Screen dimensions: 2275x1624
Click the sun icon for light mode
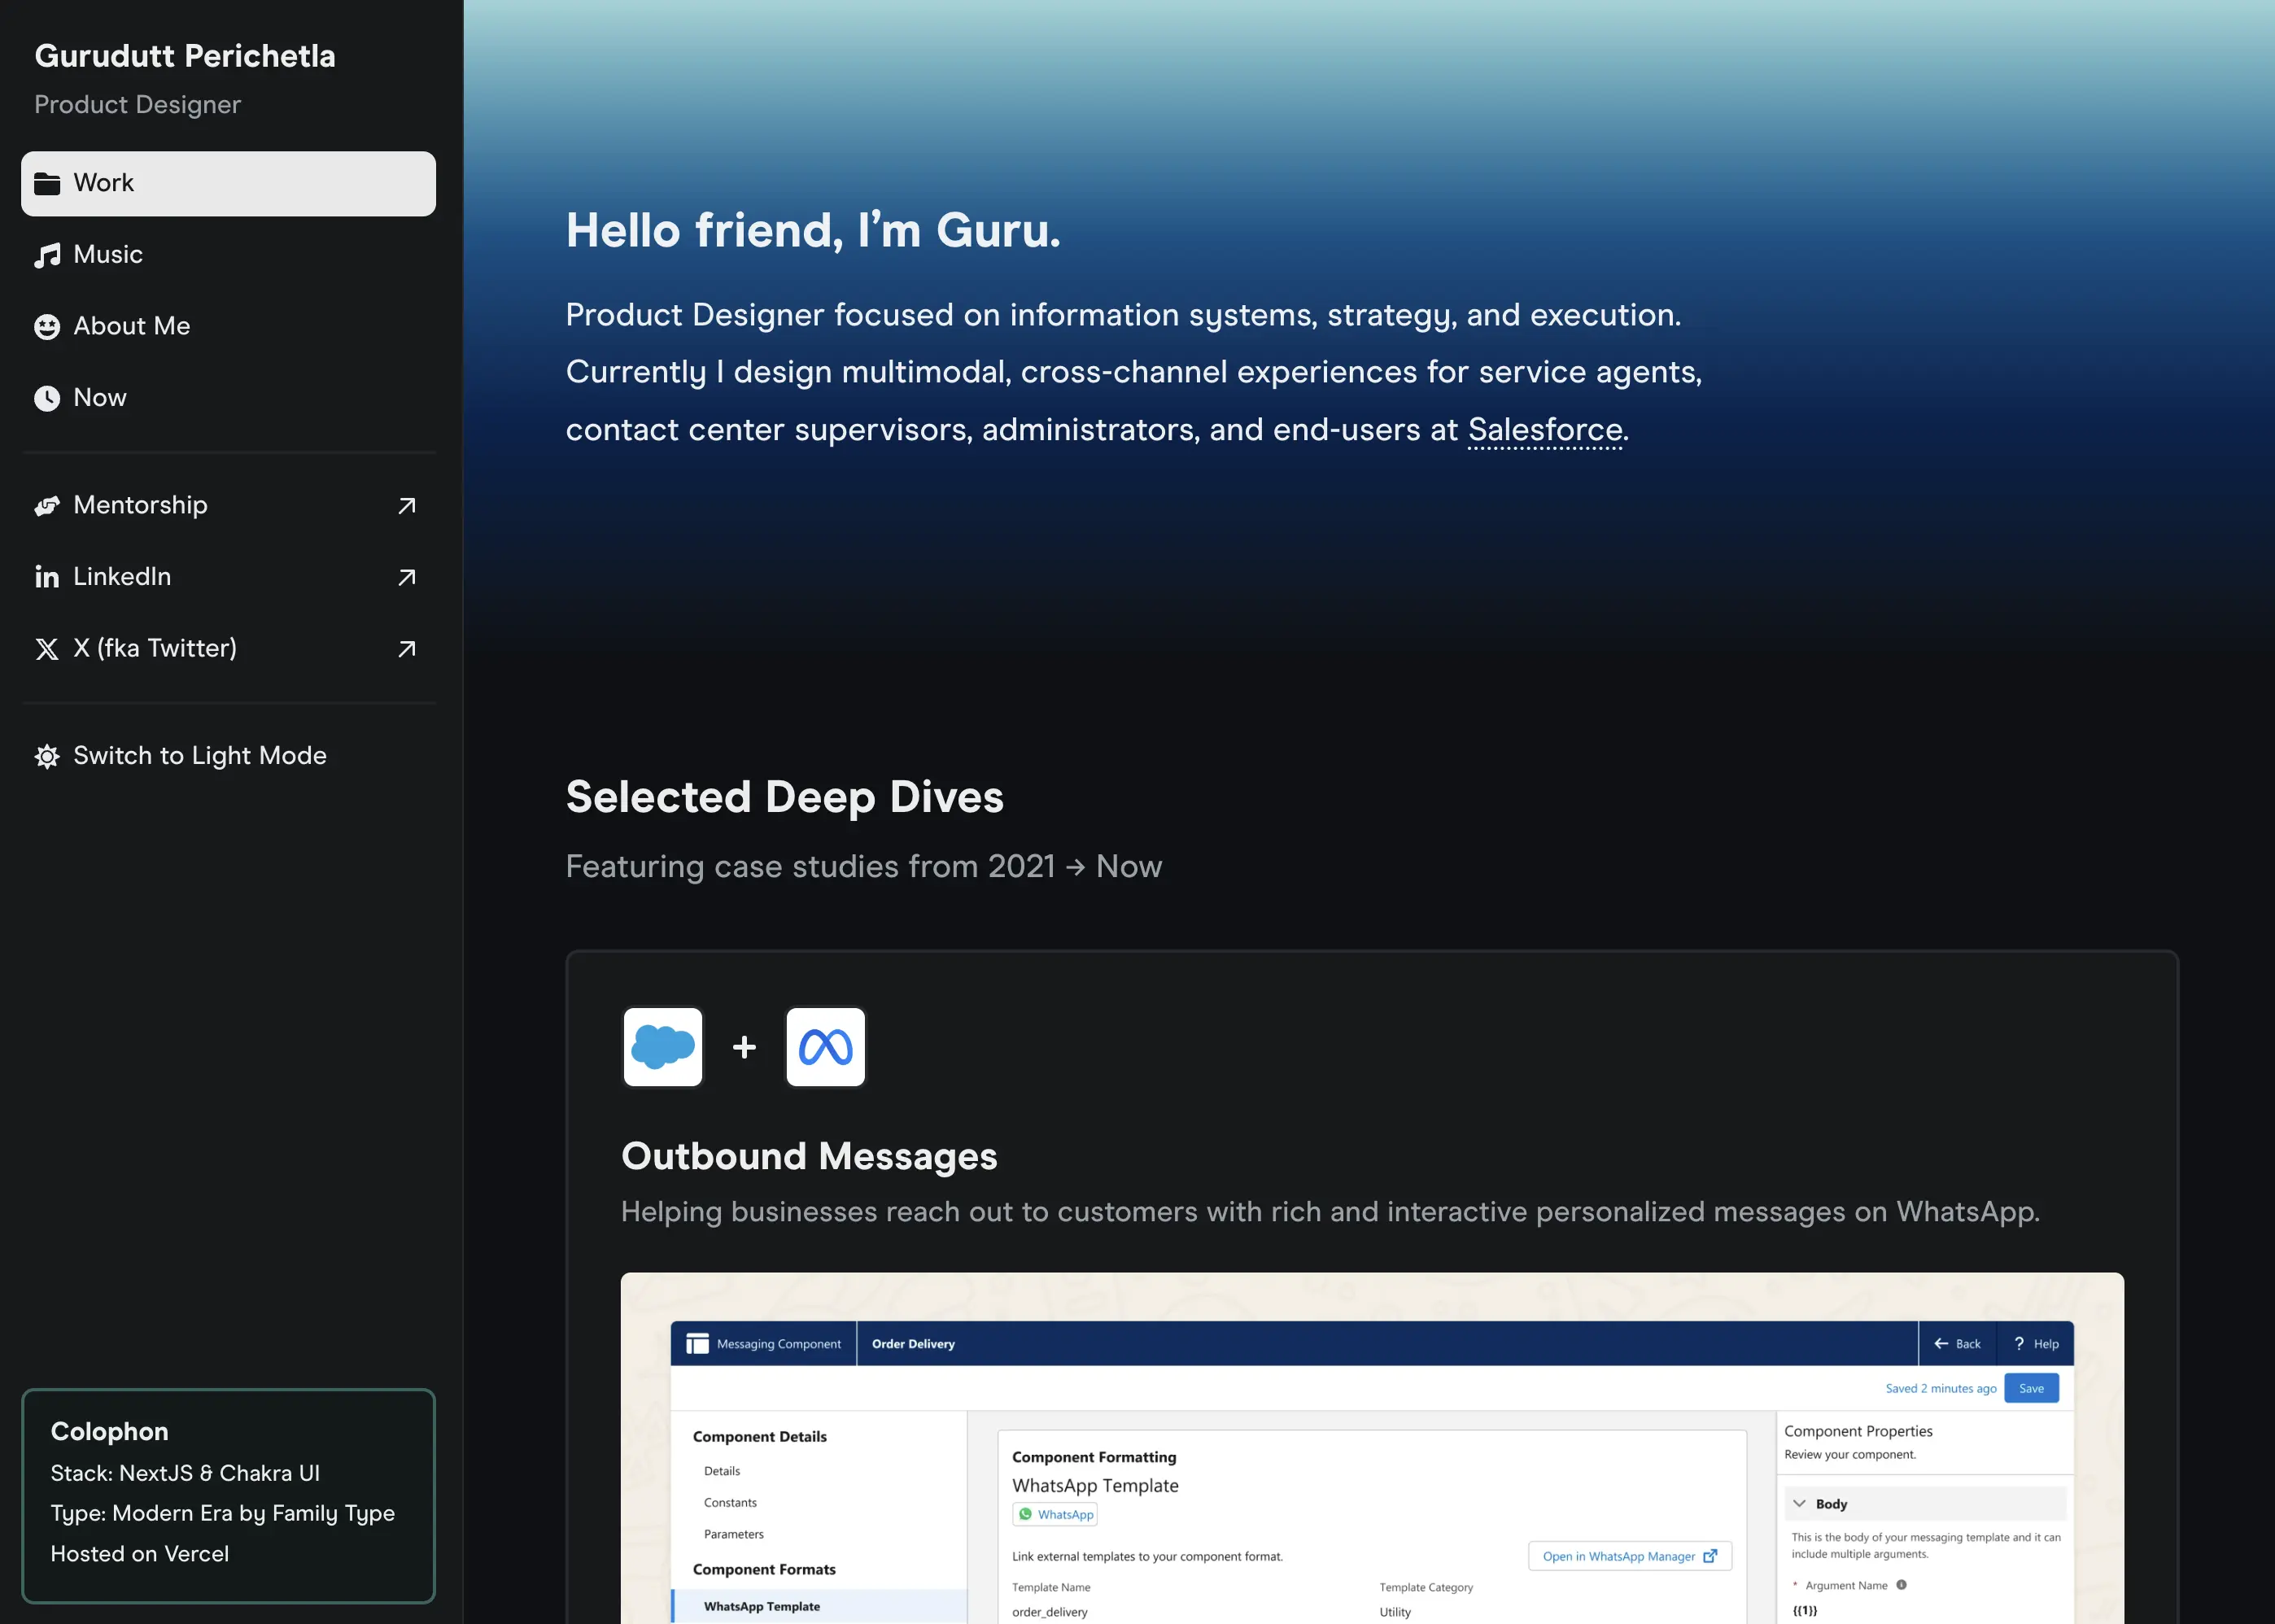[x=47, y=756]
